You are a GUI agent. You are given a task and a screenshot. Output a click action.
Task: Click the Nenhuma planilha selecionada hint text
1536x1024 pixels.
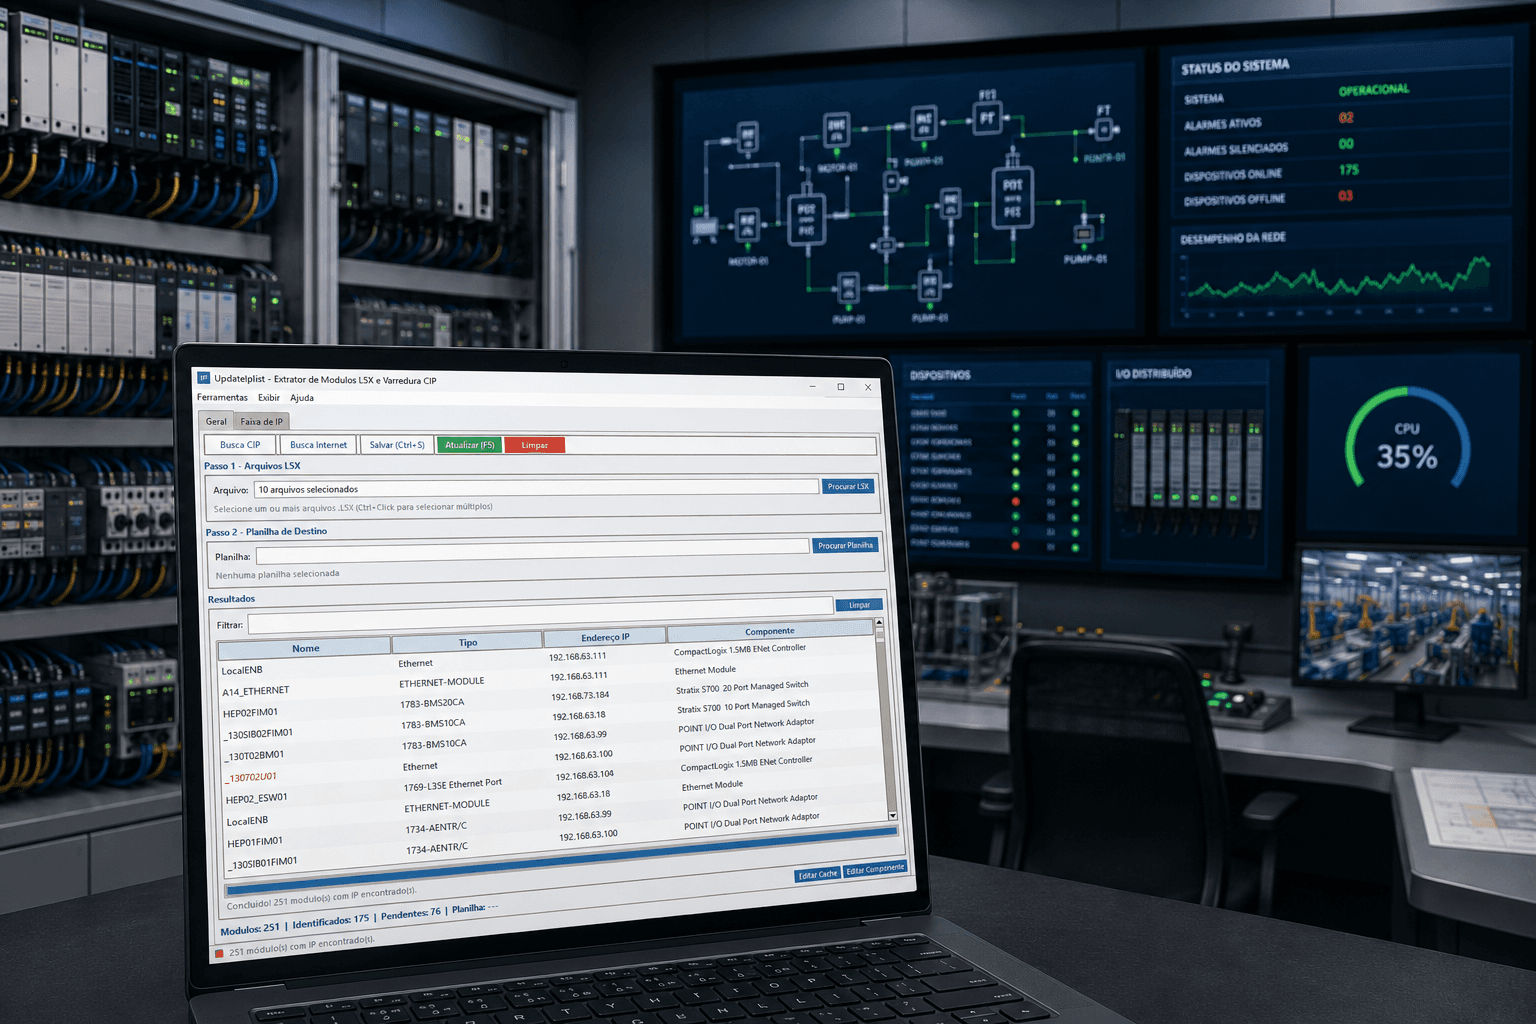[x=277, y=575]
